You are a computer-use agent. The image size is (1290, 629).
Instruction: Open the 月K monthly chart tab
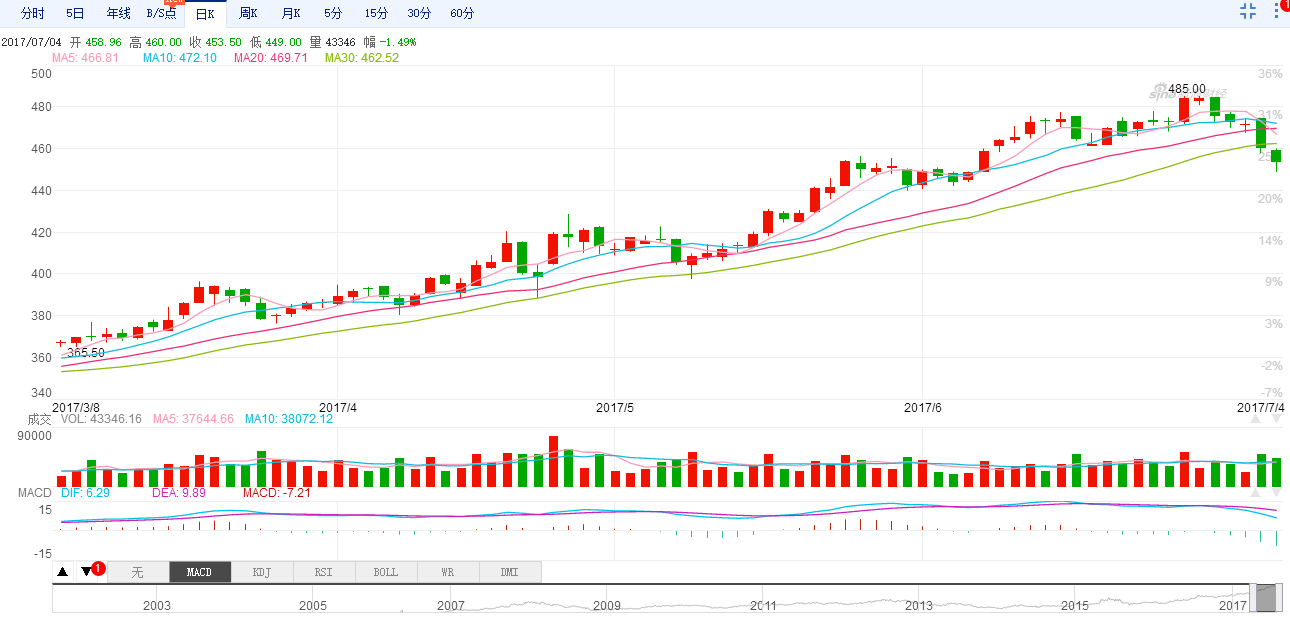tap(291, 13)
